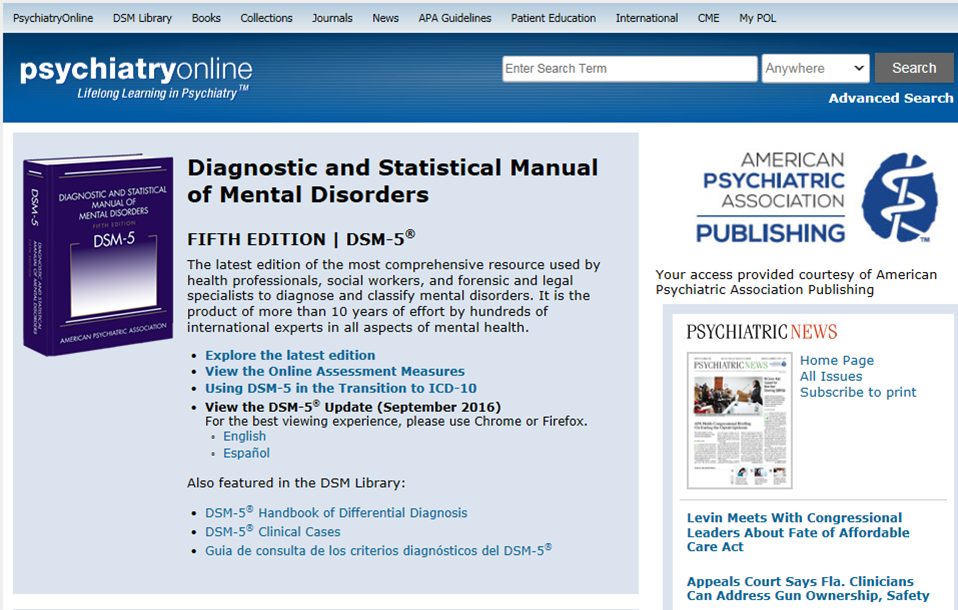Open the All Issues link
958x610 pixels.
pos(831,377)
